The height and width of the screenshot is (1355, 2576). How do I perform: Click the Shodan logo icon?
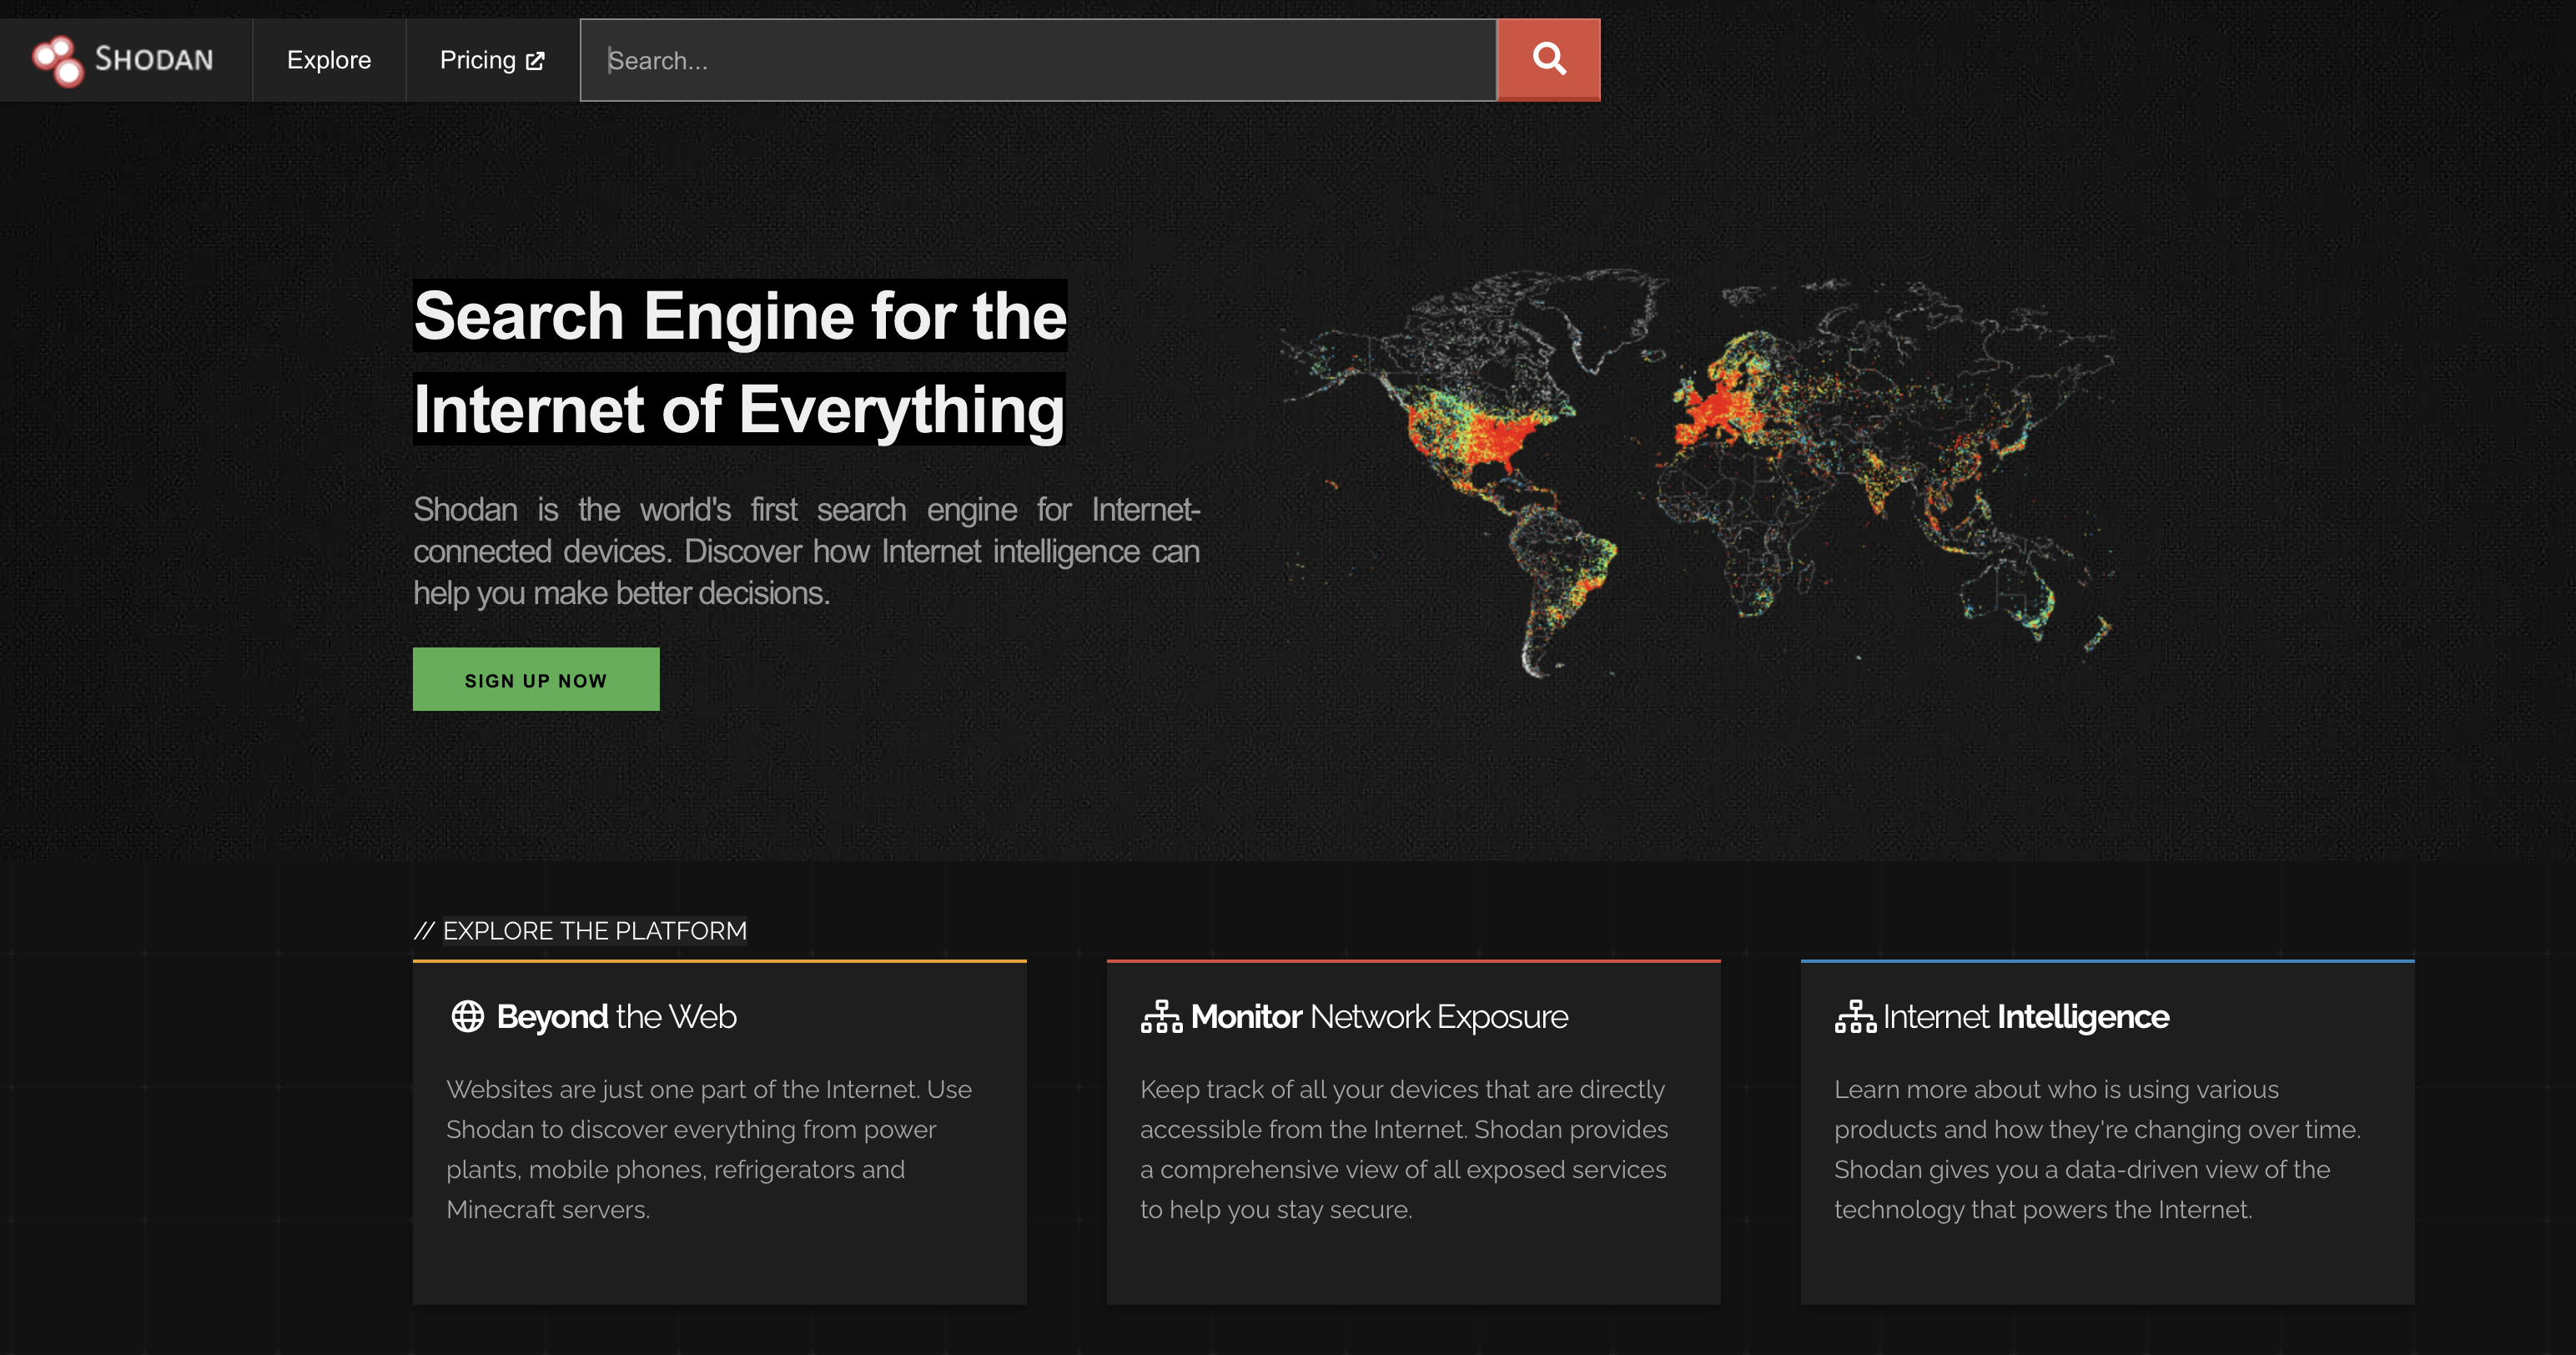[57, 60]
